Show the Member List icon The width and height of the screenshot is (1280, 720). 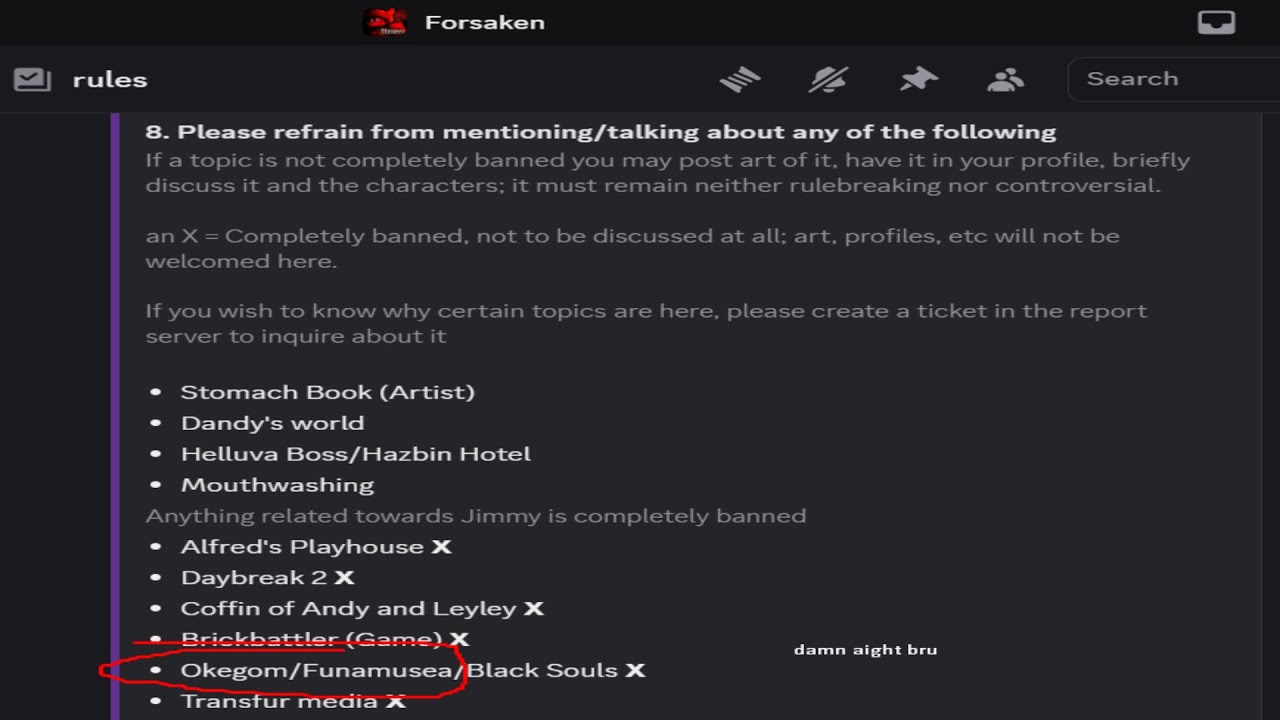click(1005, 80)
